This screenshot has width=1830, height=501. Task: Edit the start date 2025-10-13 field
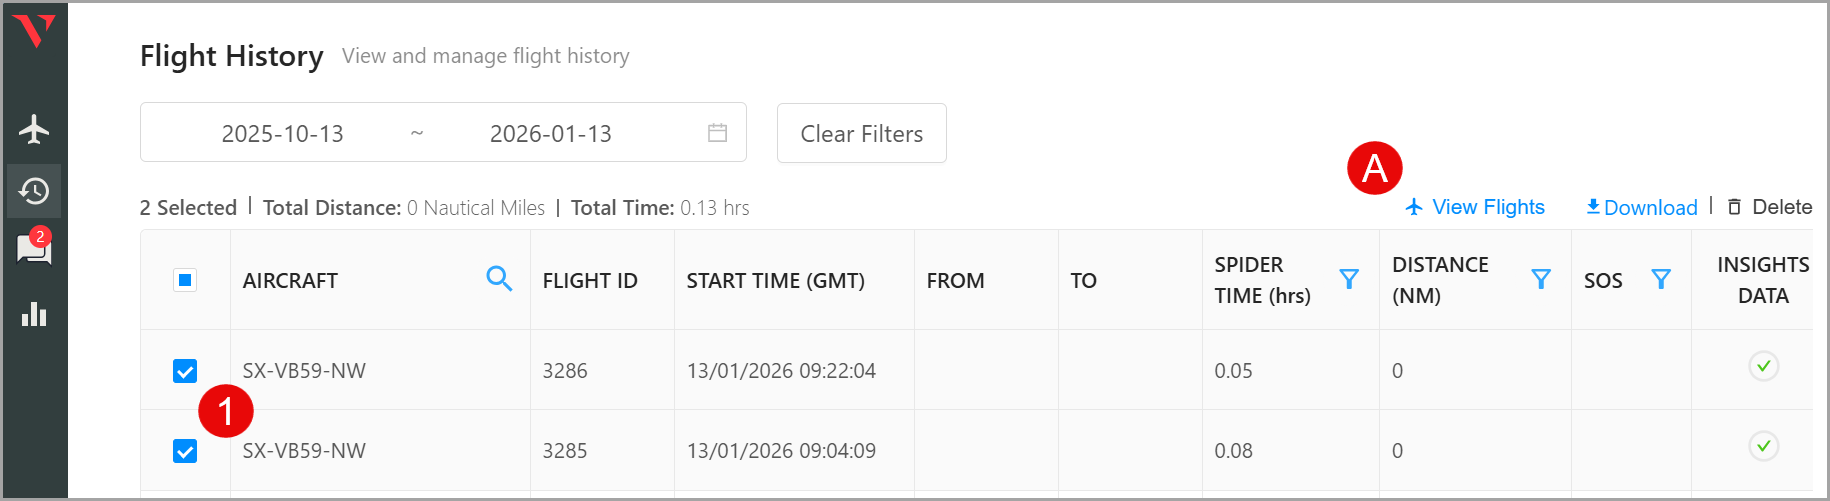pyautogui.click(x=283, y=133)
